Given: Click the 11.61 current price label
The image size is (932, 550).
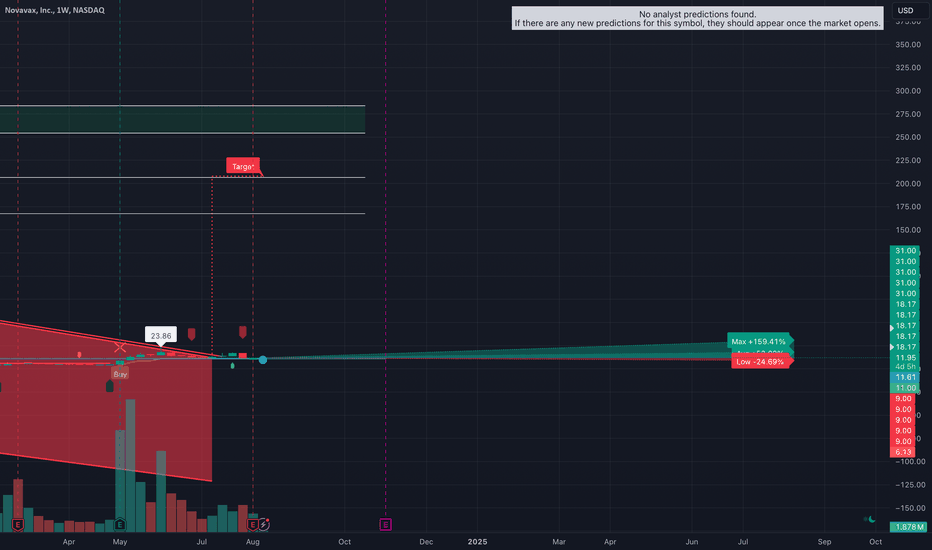Looking at the screenshot, I should click(905, 377).
